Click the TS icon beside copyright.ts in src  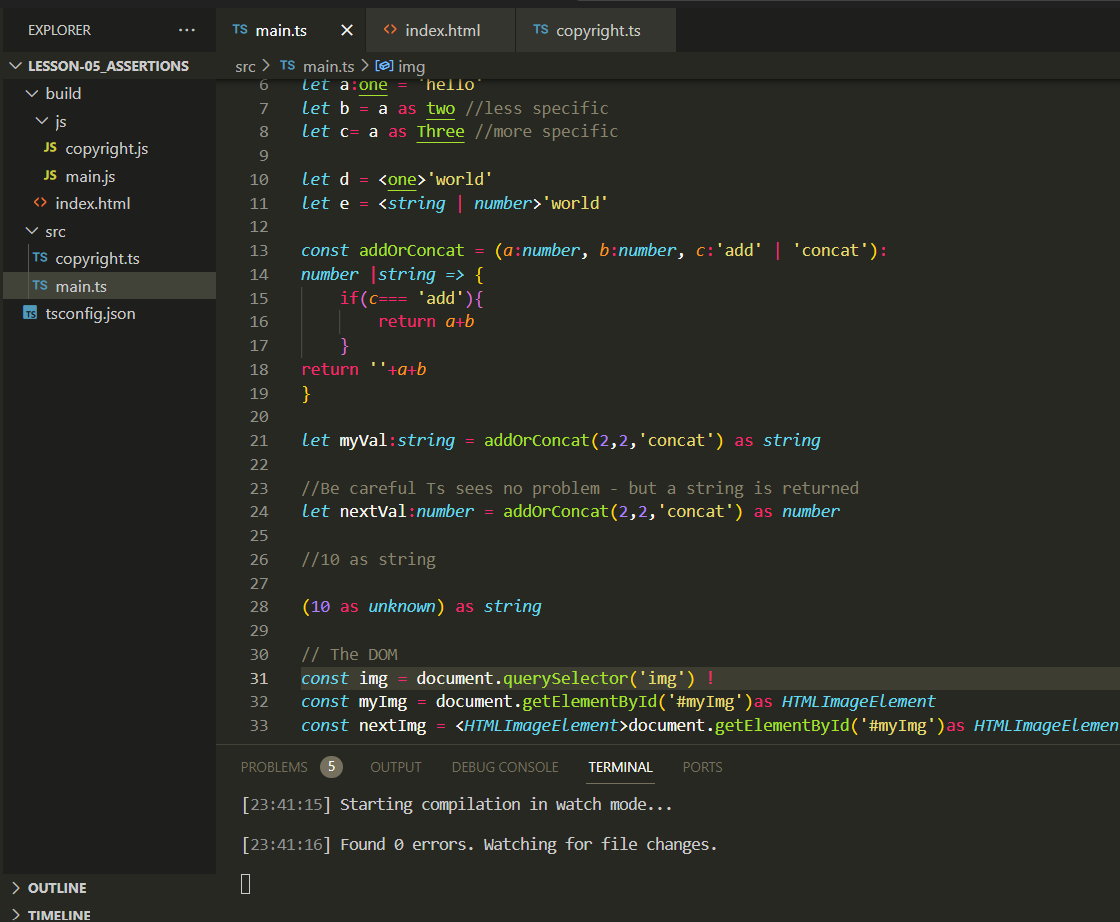click(x=40, y=258)
